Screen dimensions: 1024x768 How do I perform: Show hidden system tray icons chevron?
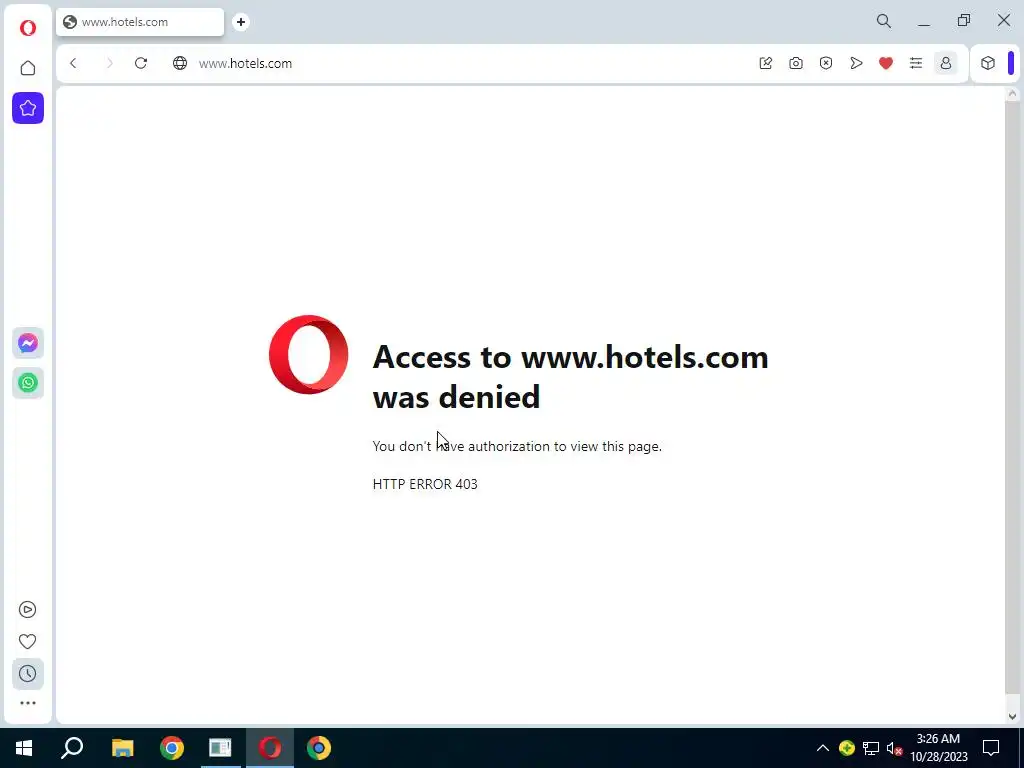click(x=823, y=748)
